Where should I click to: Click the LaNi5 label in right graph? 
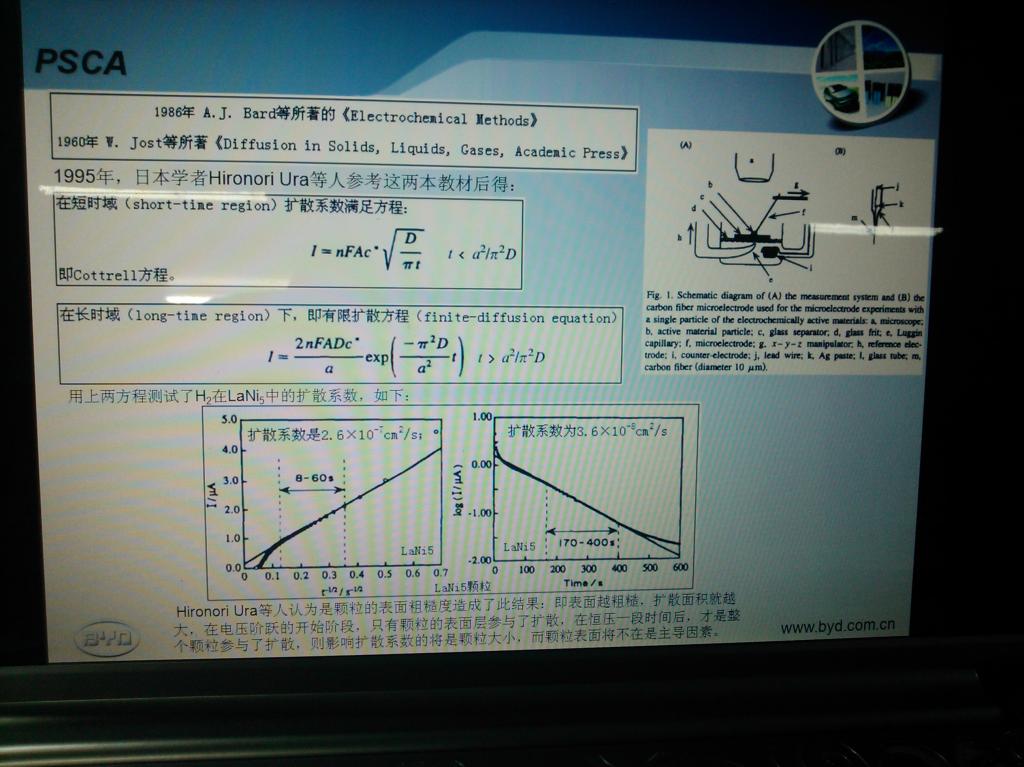pos(519,546)
